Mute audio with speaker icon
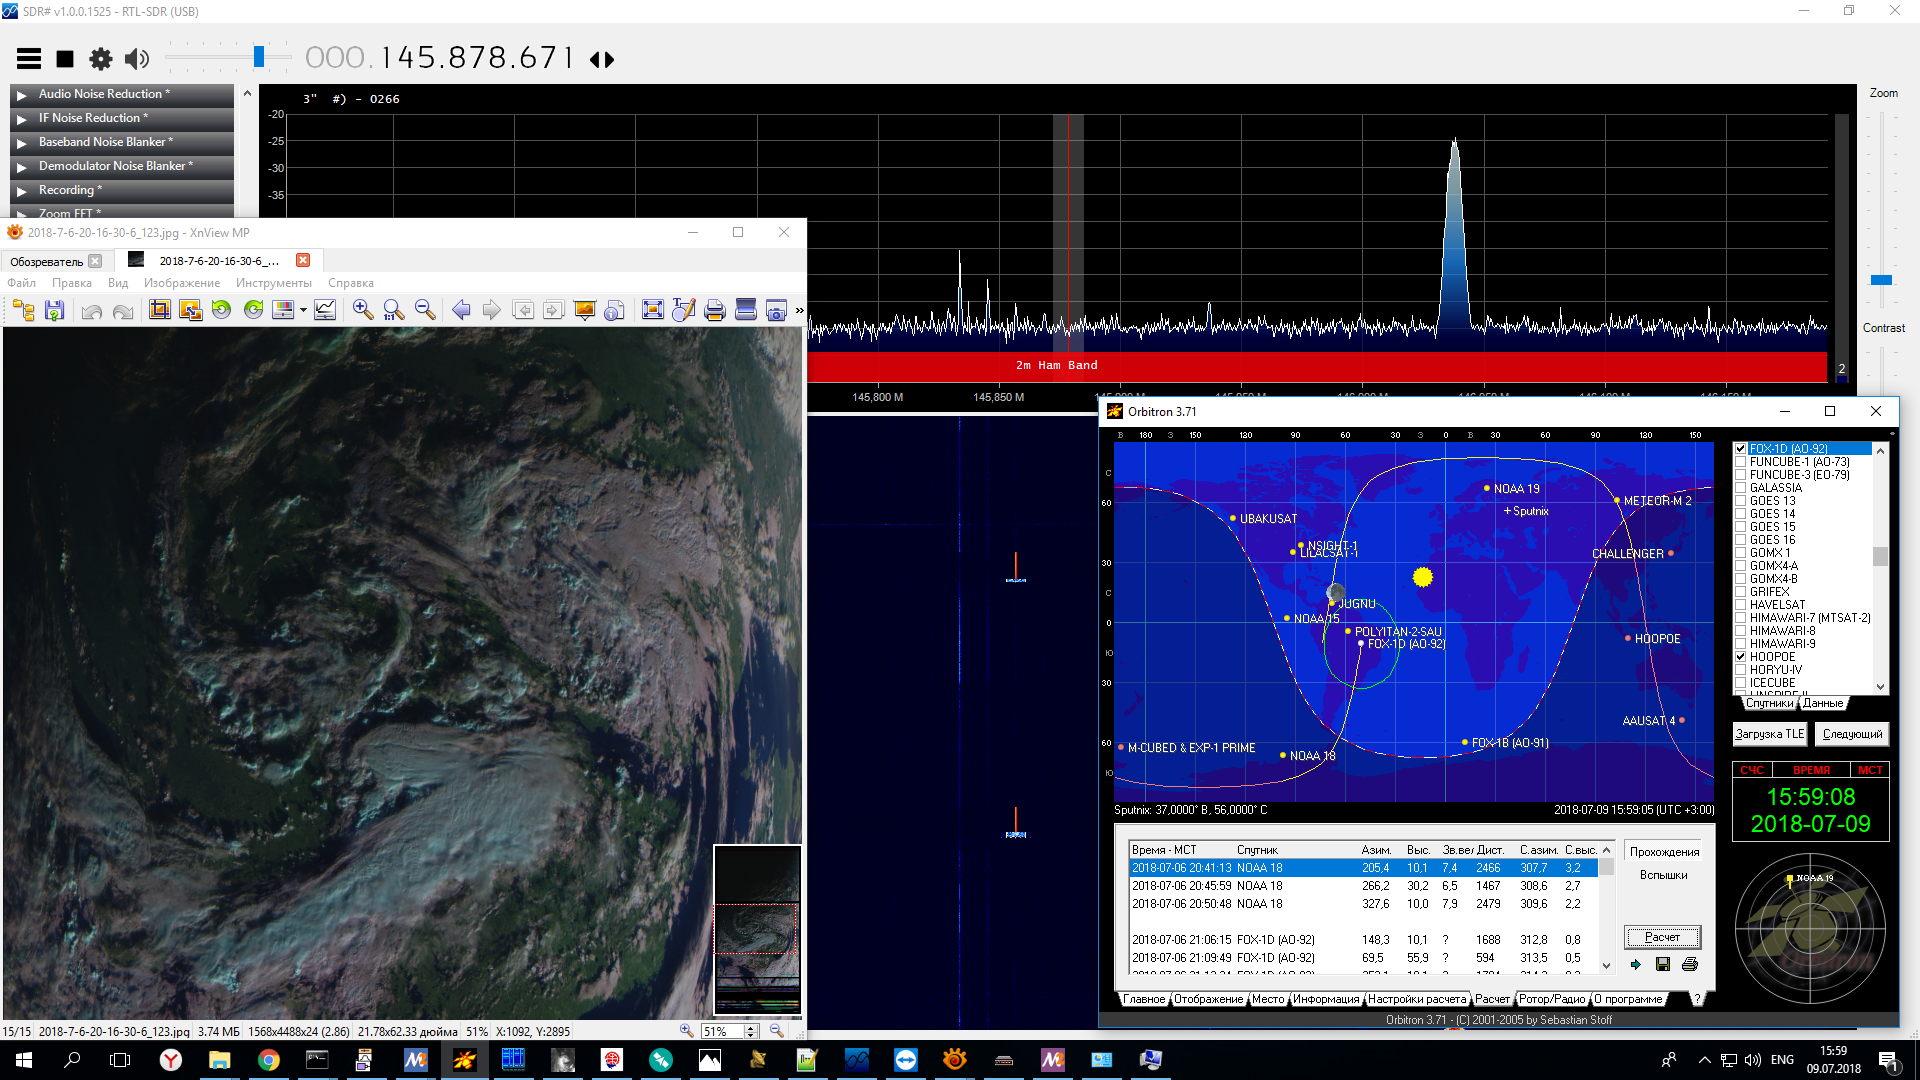This screenshot has width=1920, height=1080. 137,59
